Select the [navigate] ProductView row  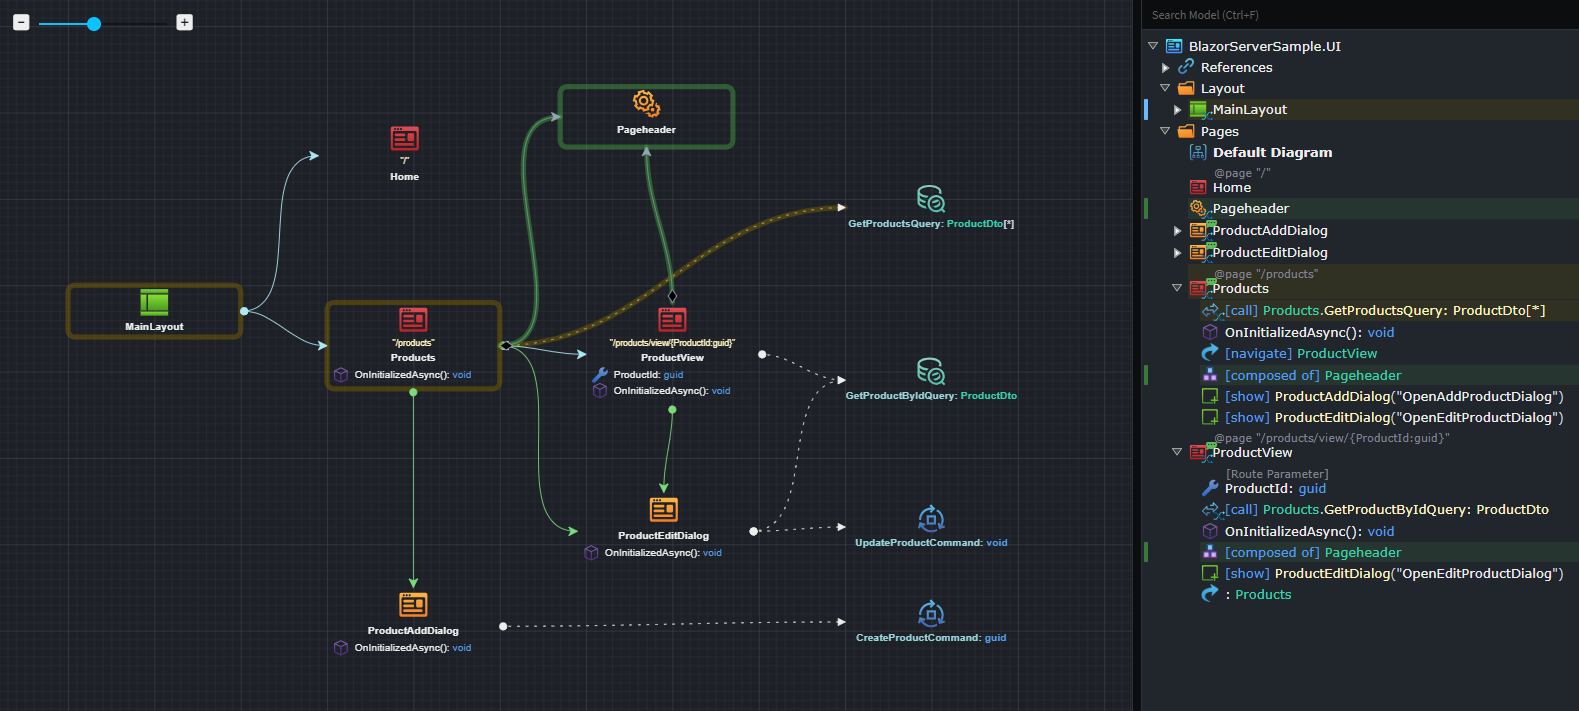pyautogui.click(x=1301, y=353)
